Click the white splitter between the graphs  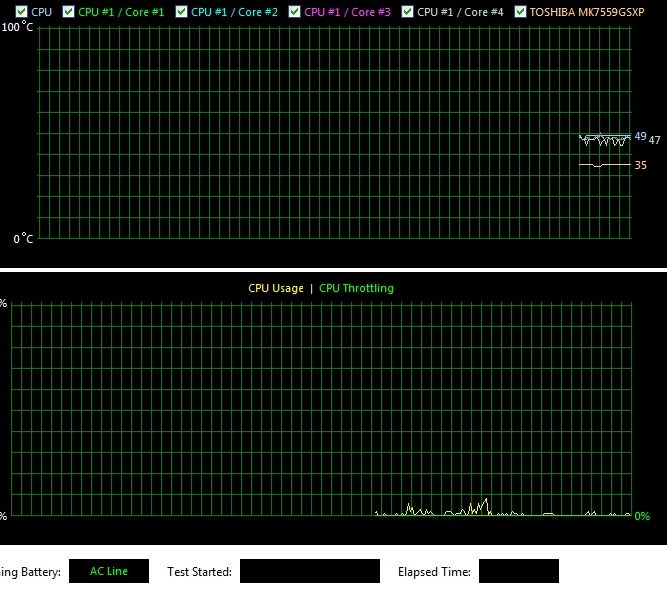click(x=334, y=270)
